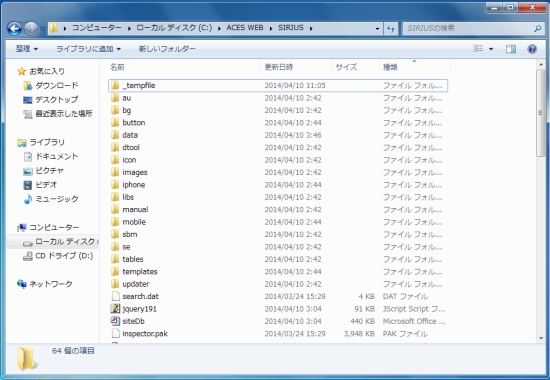Select the mobile folder icon
The image size is (550, 380).
click(x=115, y=222)
